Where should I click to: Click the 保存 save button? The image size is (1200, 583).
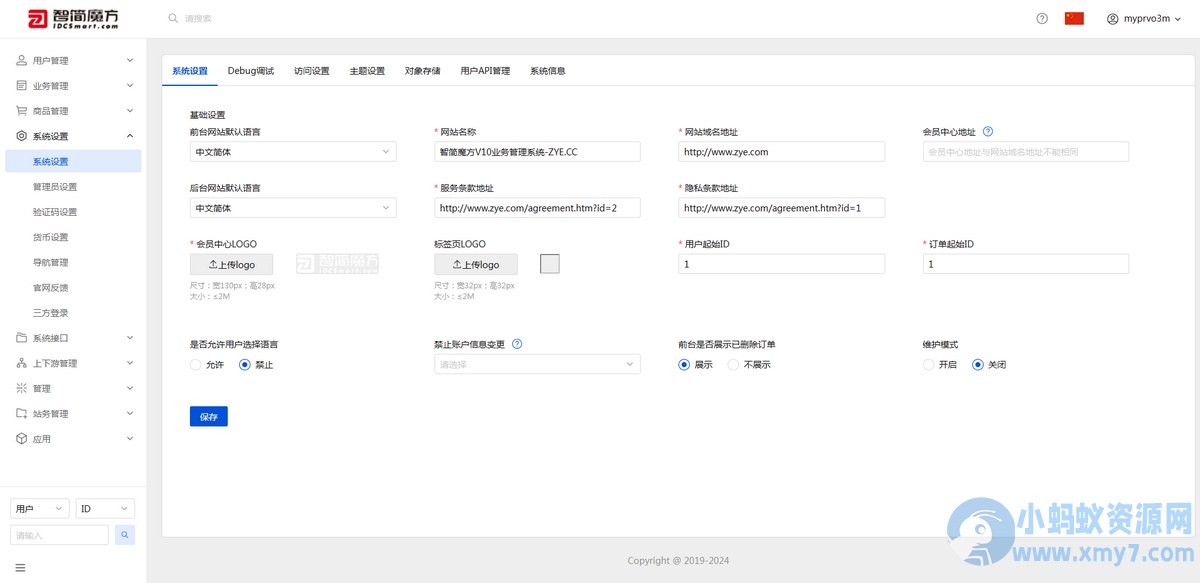pos(209,416)
